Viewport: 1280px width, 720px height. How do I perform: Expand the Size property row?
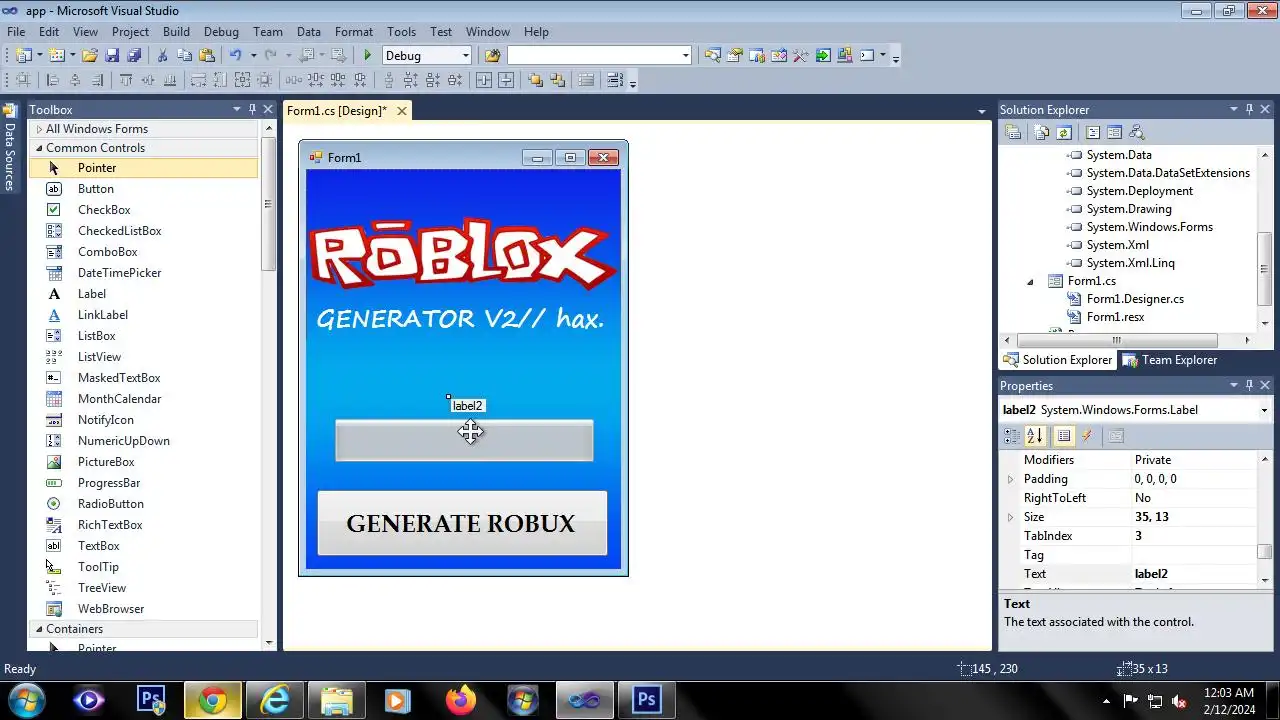[1010, 517]
